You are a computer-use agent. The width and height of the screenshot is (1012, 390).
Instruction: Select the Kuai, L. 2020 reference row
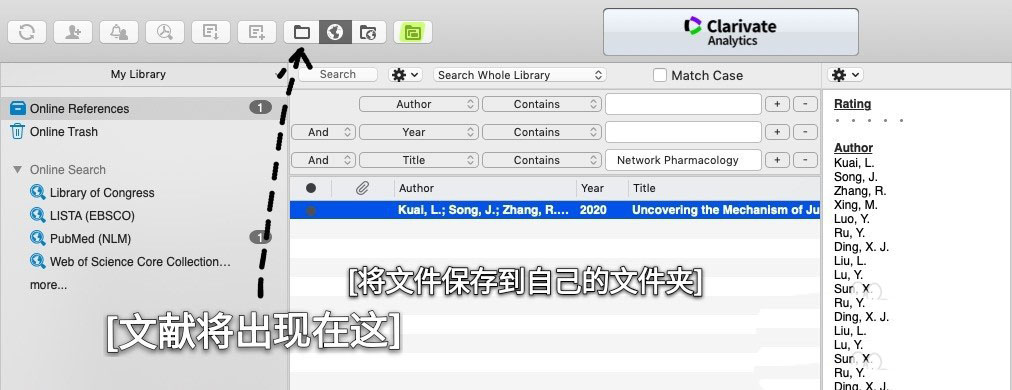coord(555,210)
